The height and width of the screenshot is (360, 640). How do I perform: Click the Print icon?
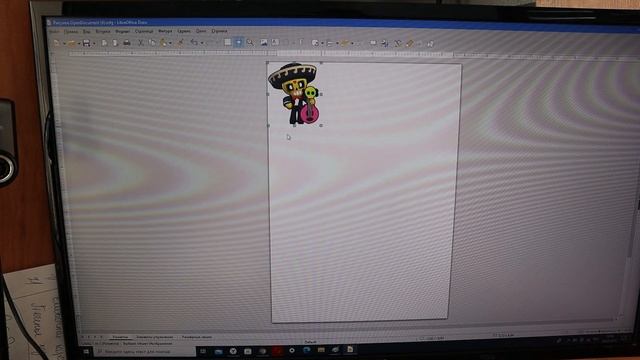pos(127,43)
